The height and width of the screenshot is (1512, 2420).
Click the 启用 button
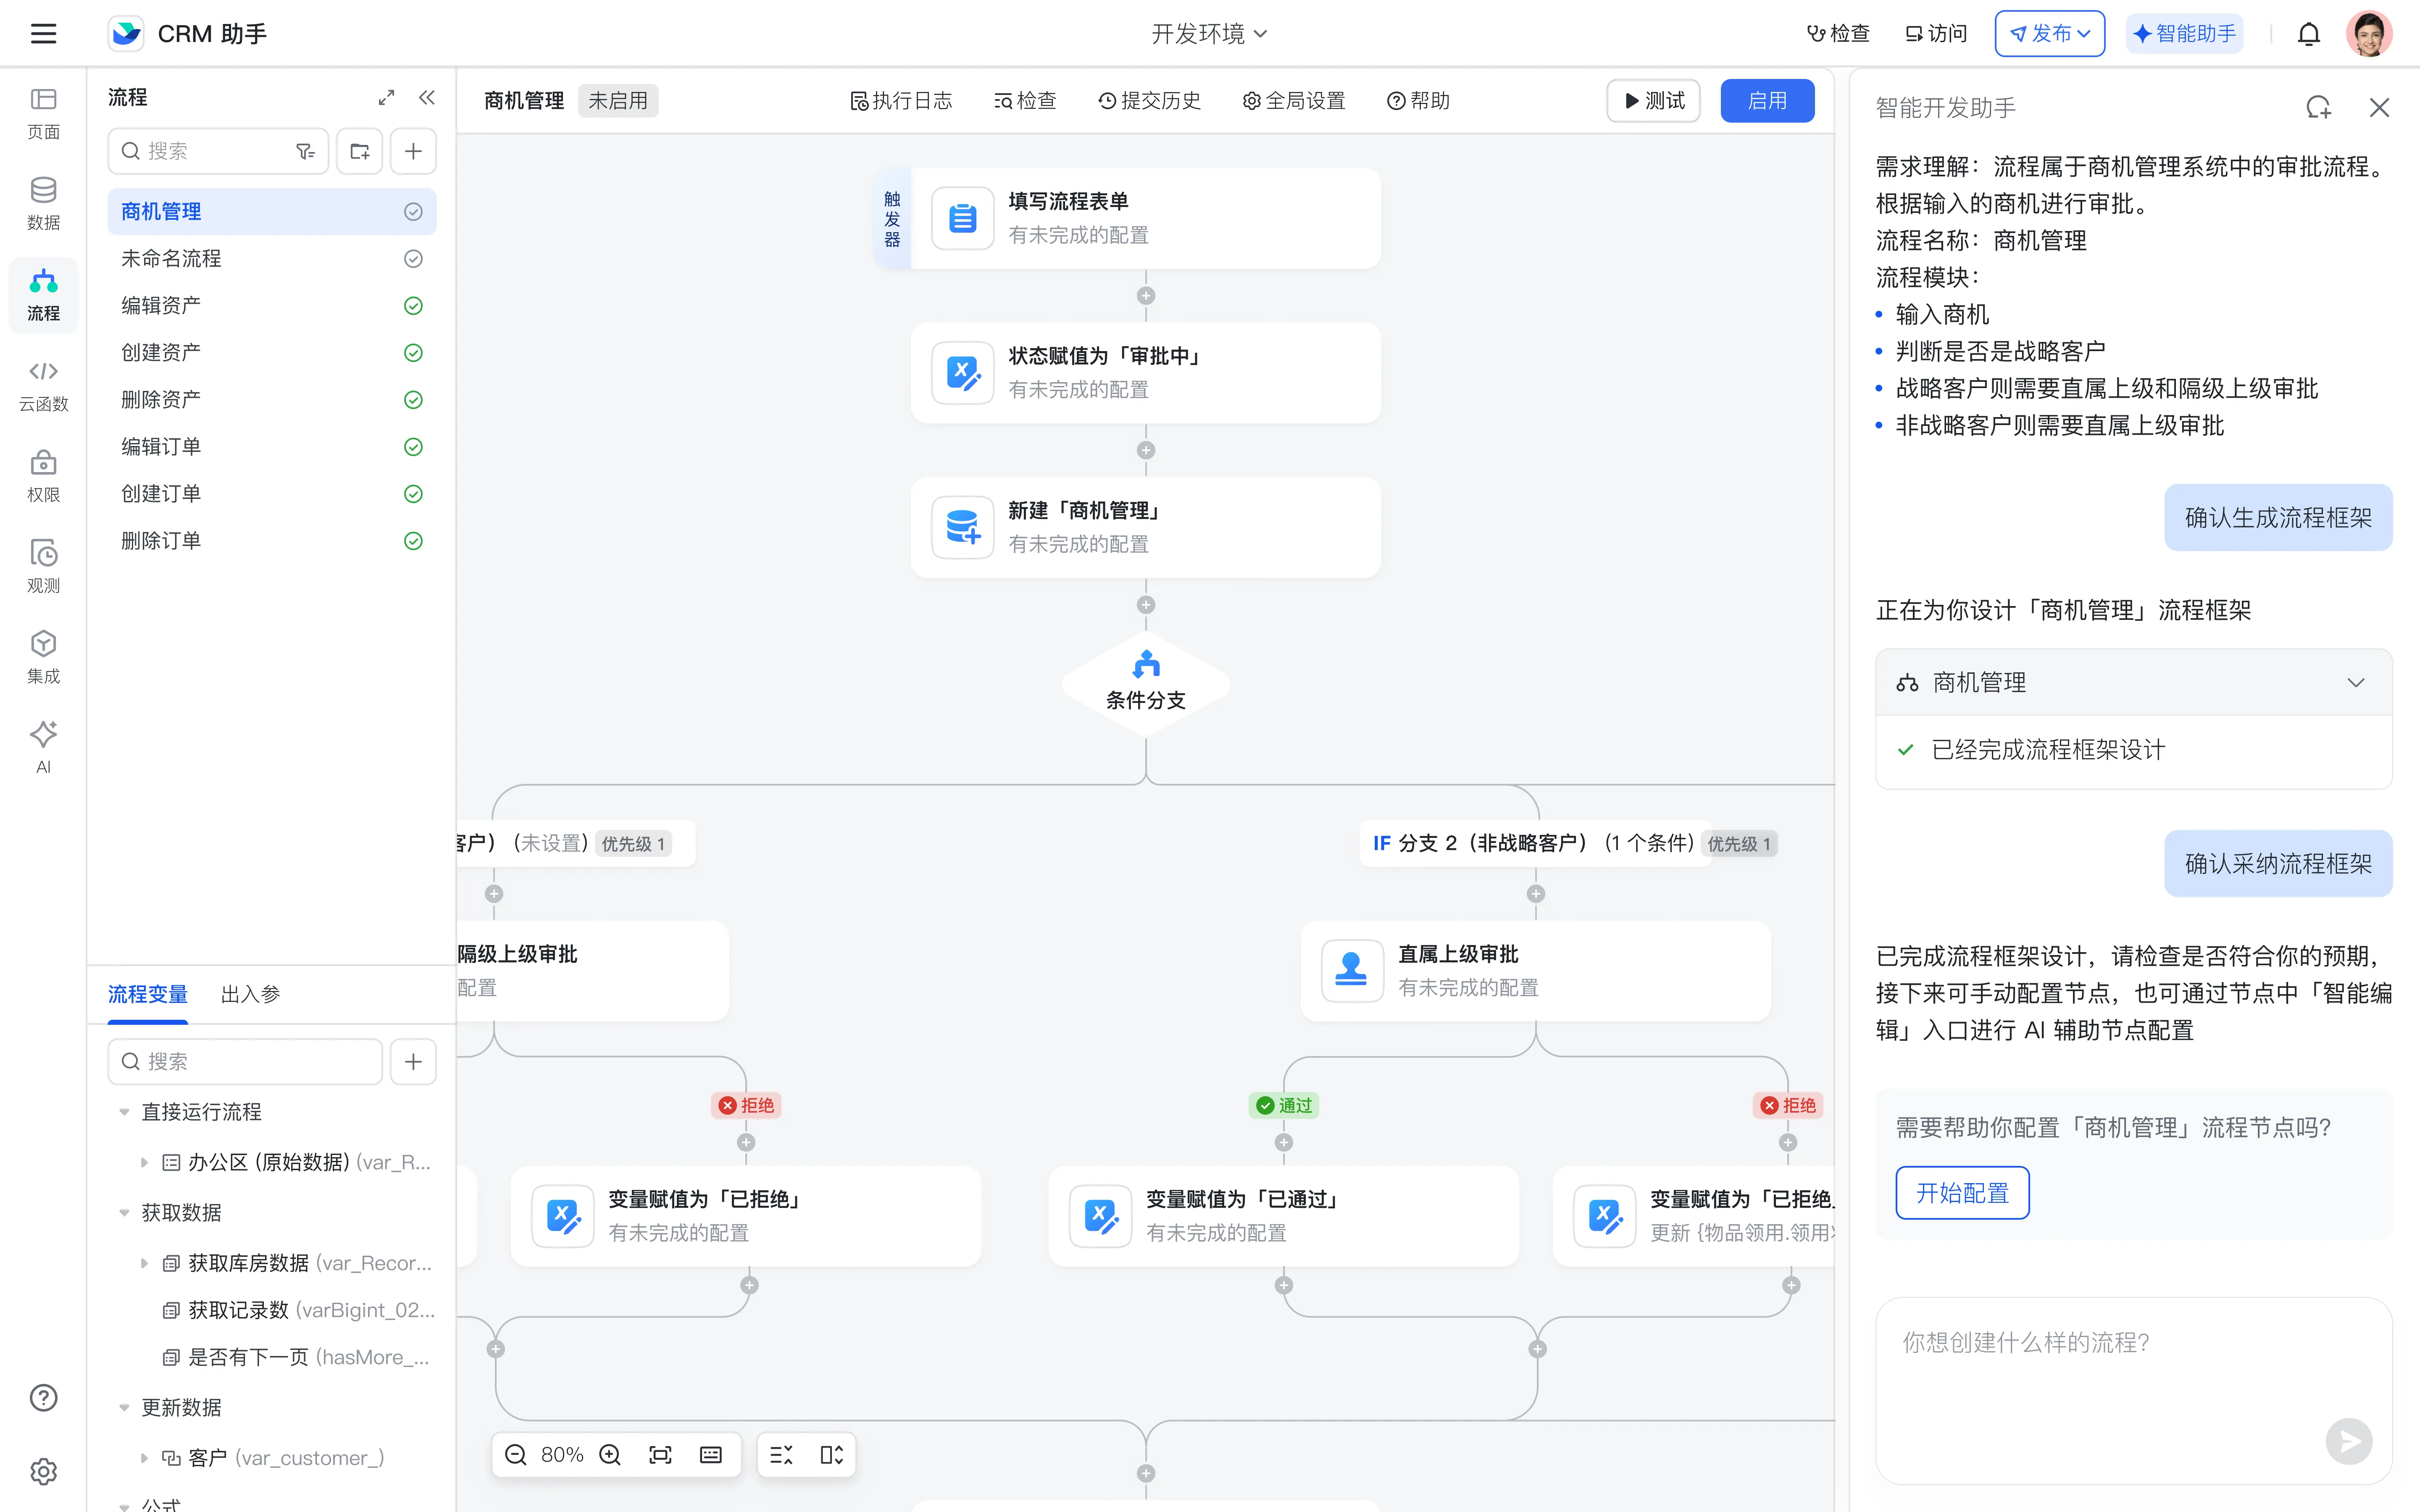tap(1767, 101)
